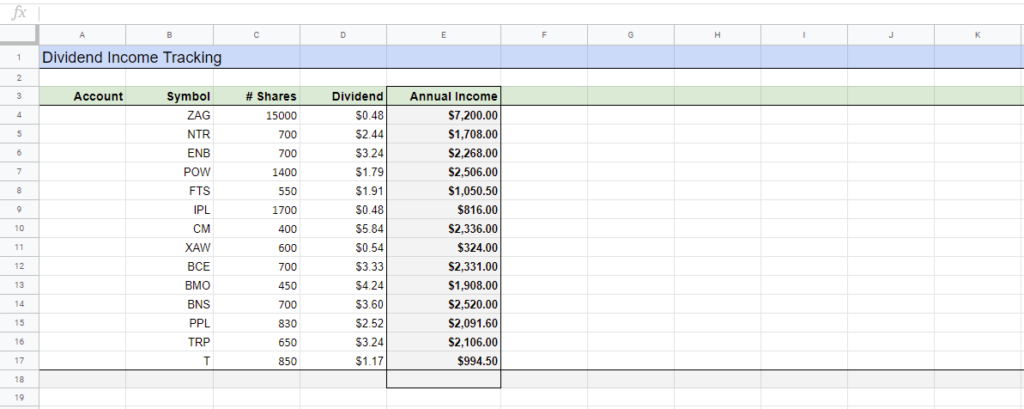Click the 650 shares cell

(257, 342)
